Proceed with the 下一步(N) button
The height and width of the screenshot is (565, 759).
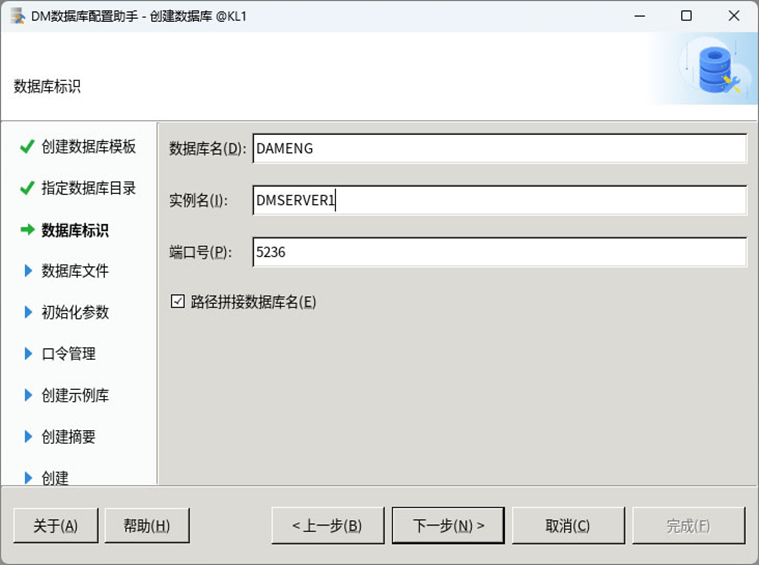coord(448,526)
